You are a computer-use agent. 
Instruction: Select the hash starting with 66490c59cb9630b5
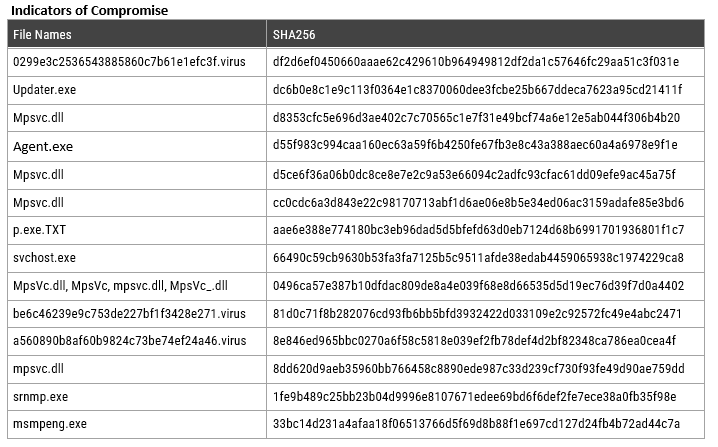(478, 258)
